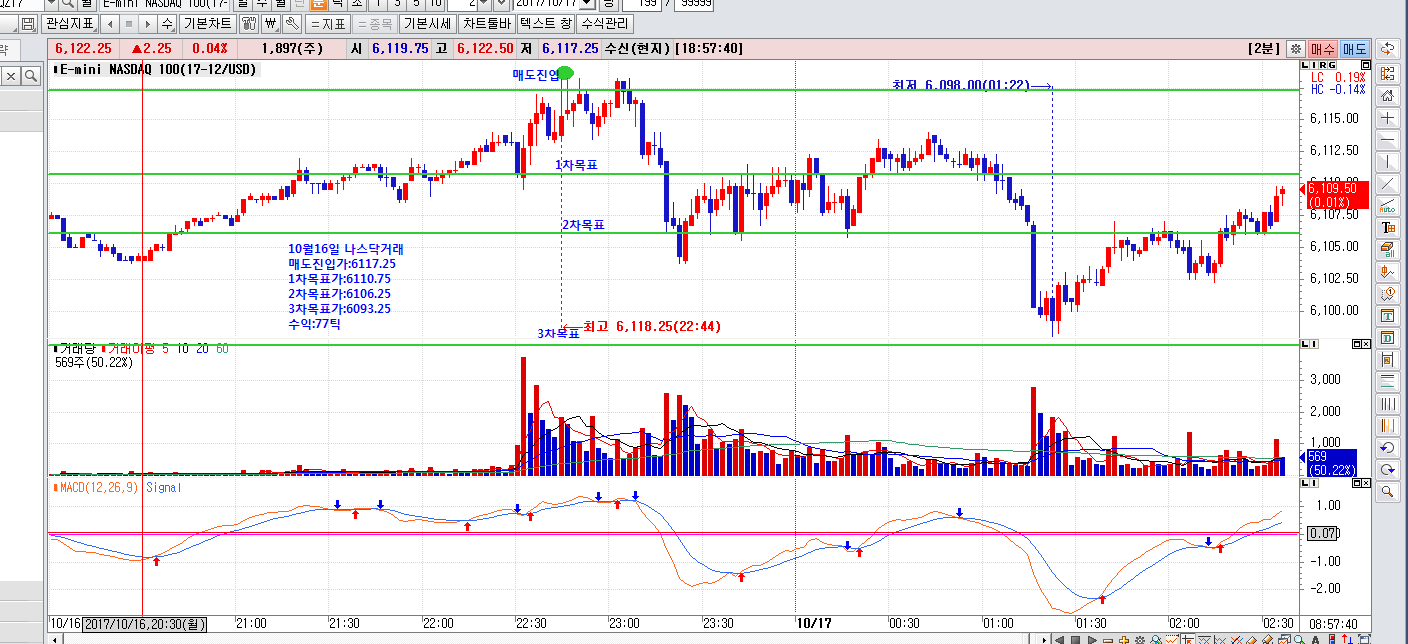Select the crosshair tool in right toolbar
The height and width of the screenshot is (644, 1408).
(x=1387, y=118)
